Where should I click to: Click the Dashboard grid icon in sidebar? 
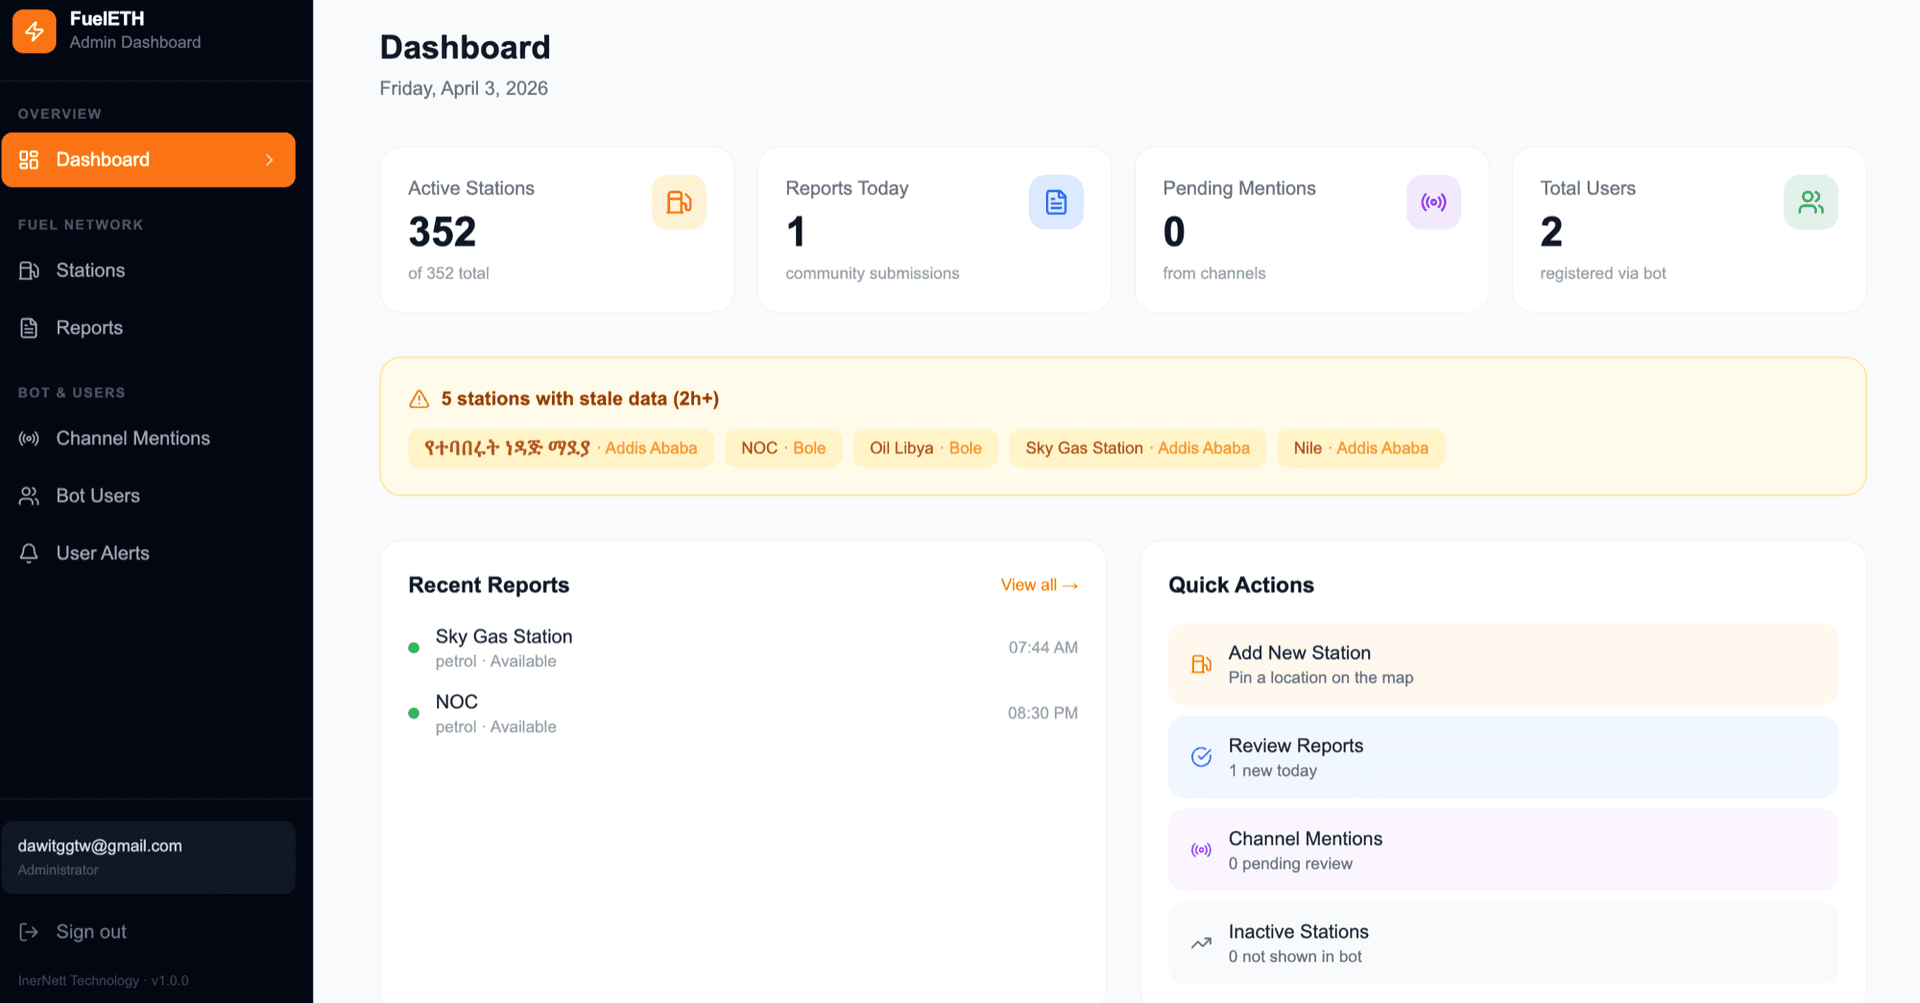[x=29, y=160]
